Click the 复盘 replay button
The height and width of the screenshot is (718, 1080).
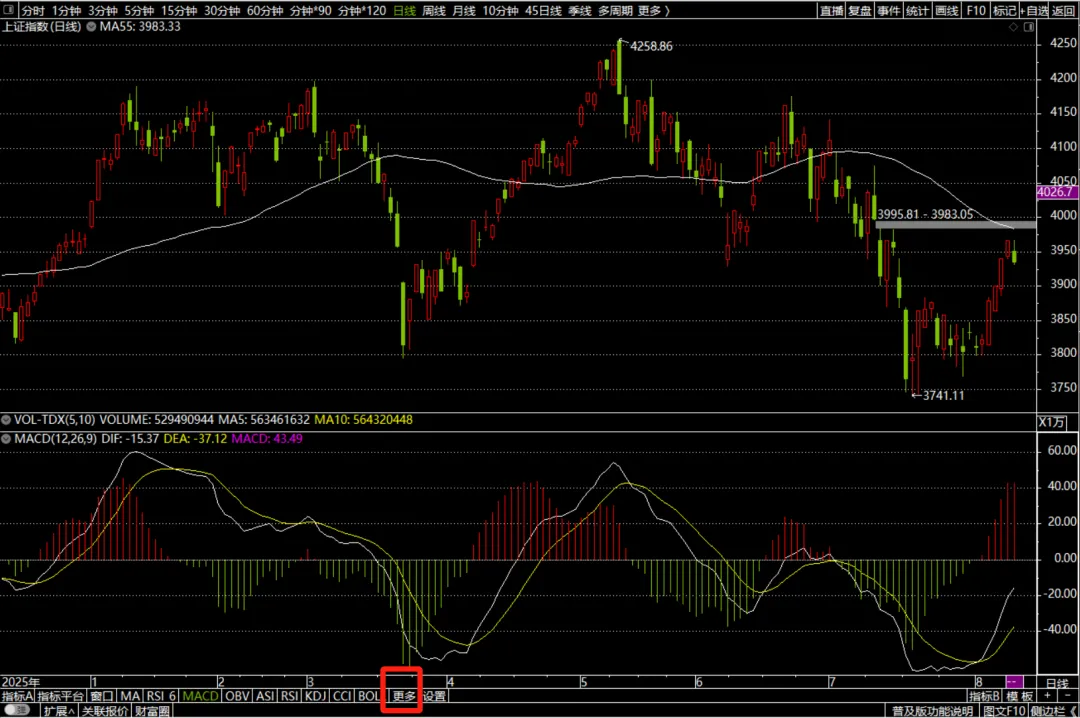coord(859,10)
